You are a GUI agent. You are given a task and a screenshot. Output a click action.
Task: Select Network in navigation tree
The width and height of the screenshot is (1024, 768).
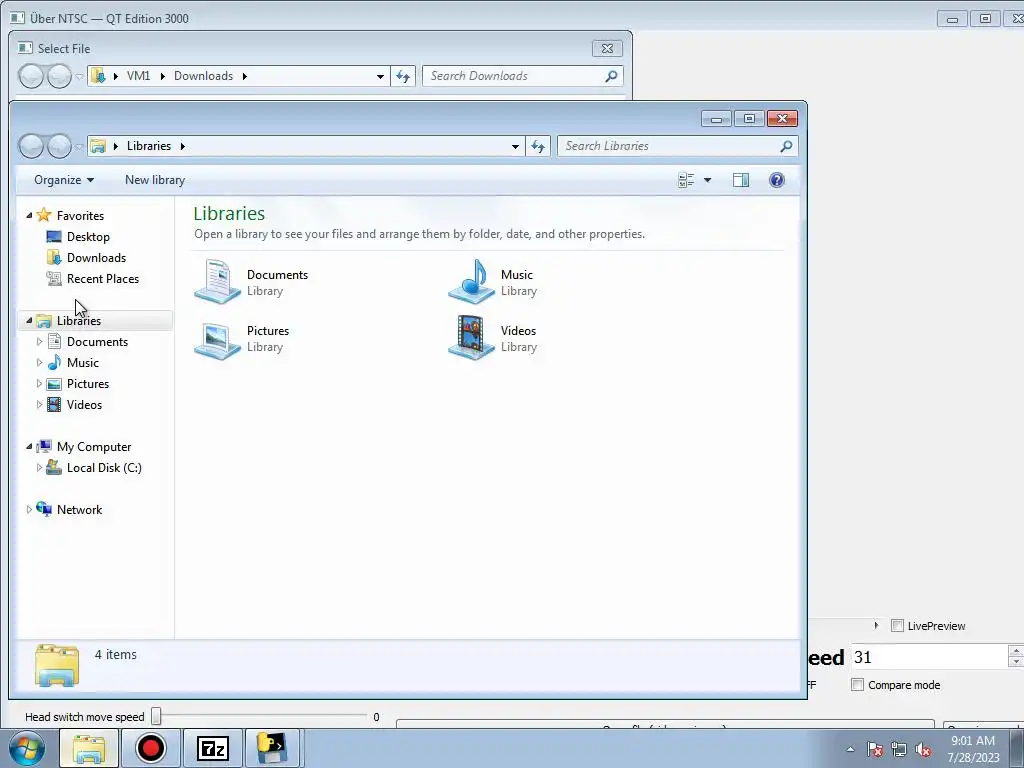pyautogui.click(x=79, y=509)
